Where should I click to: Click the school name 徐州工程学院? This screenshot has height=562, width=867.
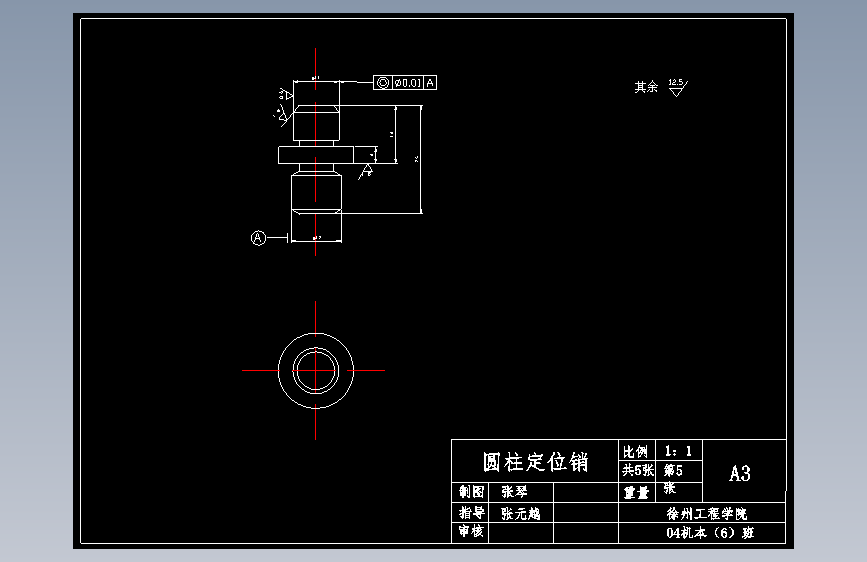706,514
